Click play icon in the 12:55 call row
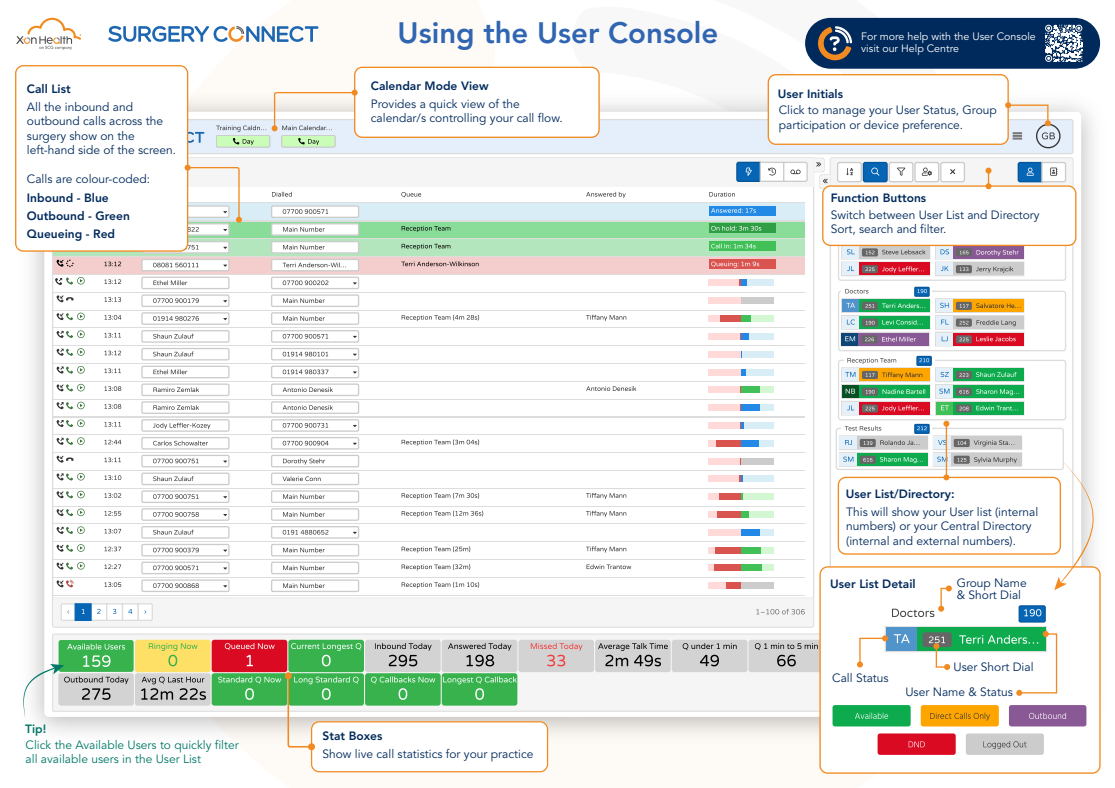 [81, 513]
